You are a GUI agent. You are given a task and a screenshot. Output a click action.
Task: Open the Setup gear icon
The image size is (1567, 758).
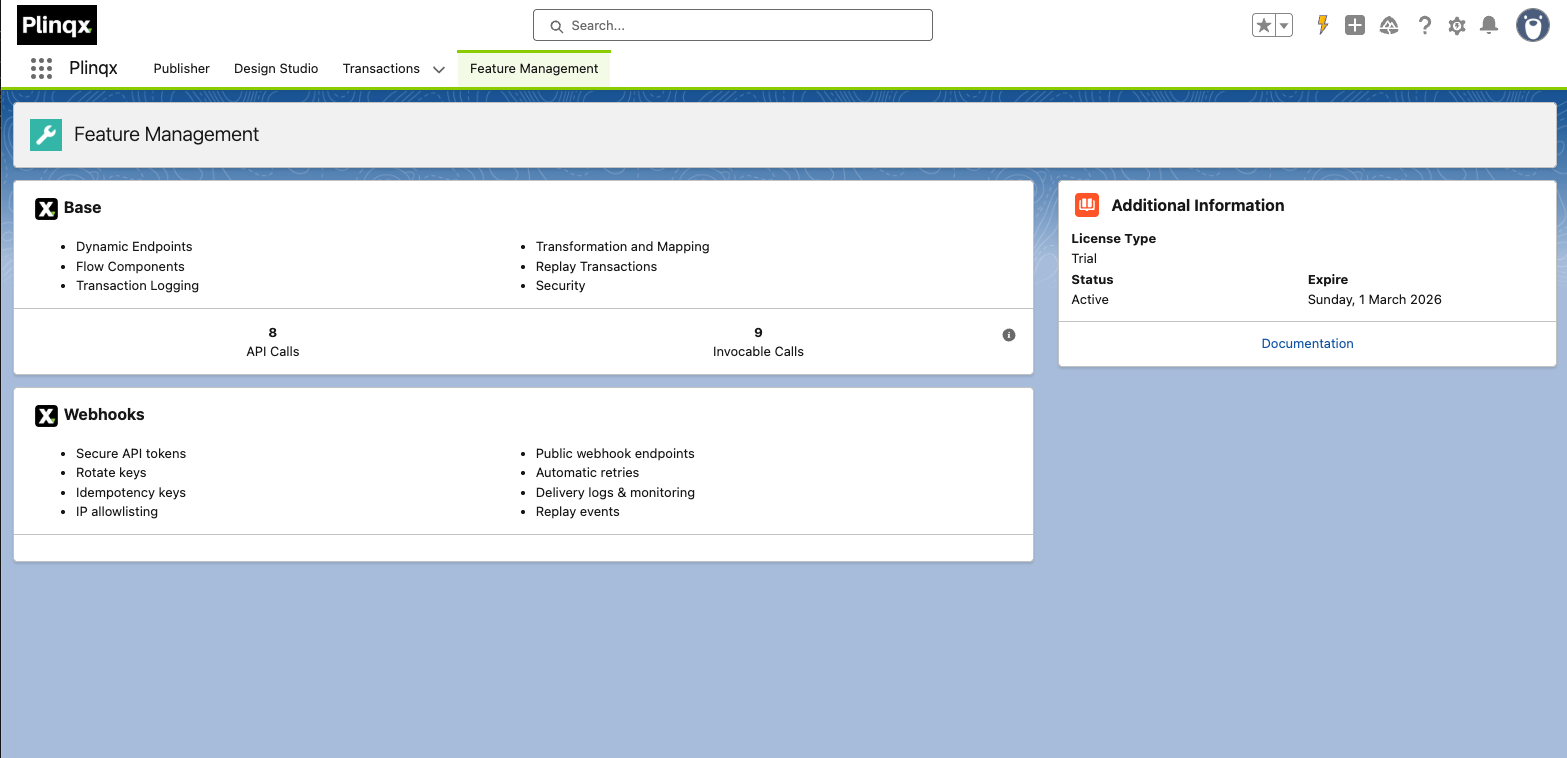click(1457, 26)
